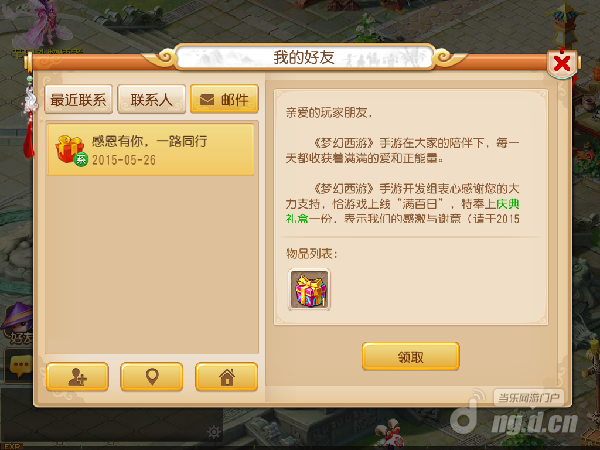The height and width of the screenshot is (450, 600).
Task: Click the envelope icon on 邮件 tab
Action: click(207, 100)
